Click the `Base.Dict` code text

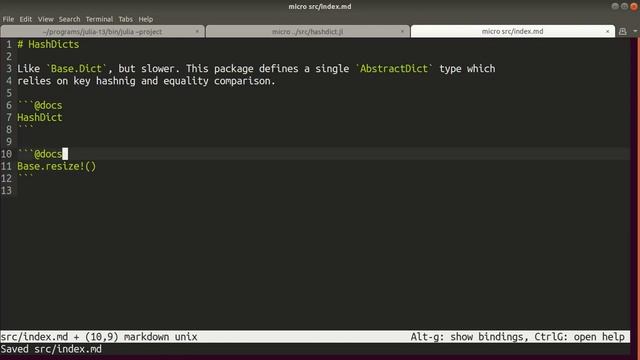tap(76, 69)
